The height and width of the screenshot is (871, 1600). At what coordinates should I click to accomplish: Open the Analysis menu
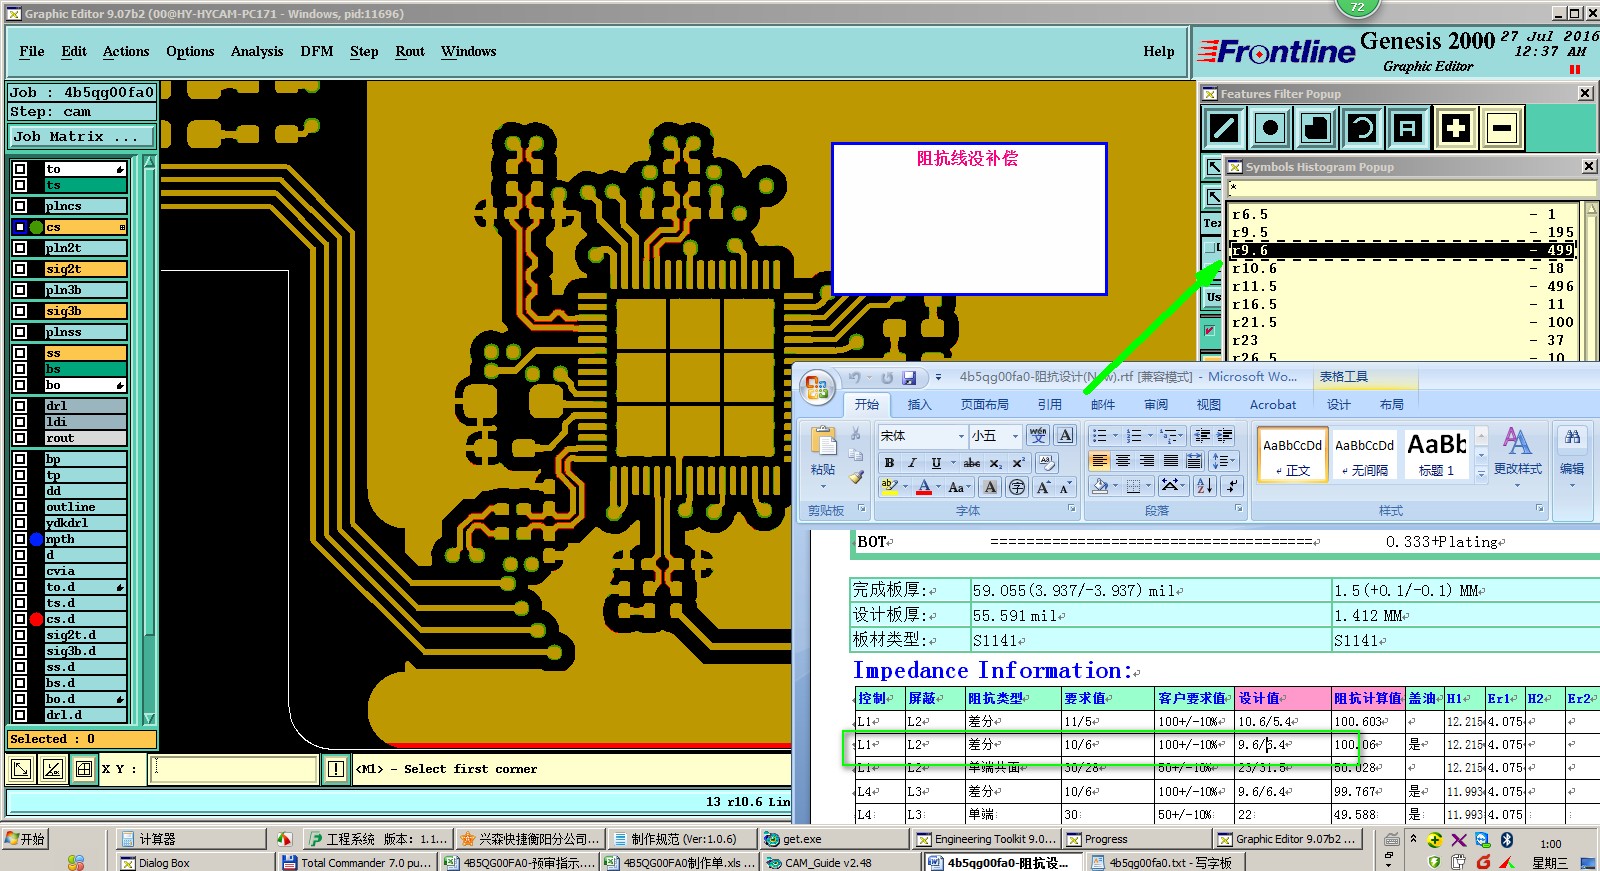point(257,51)
